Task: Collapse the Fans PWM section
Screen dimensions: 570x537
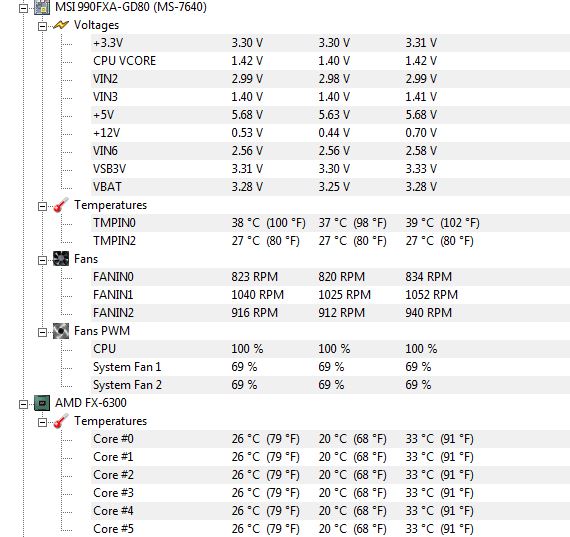Action: coord(43,332)
